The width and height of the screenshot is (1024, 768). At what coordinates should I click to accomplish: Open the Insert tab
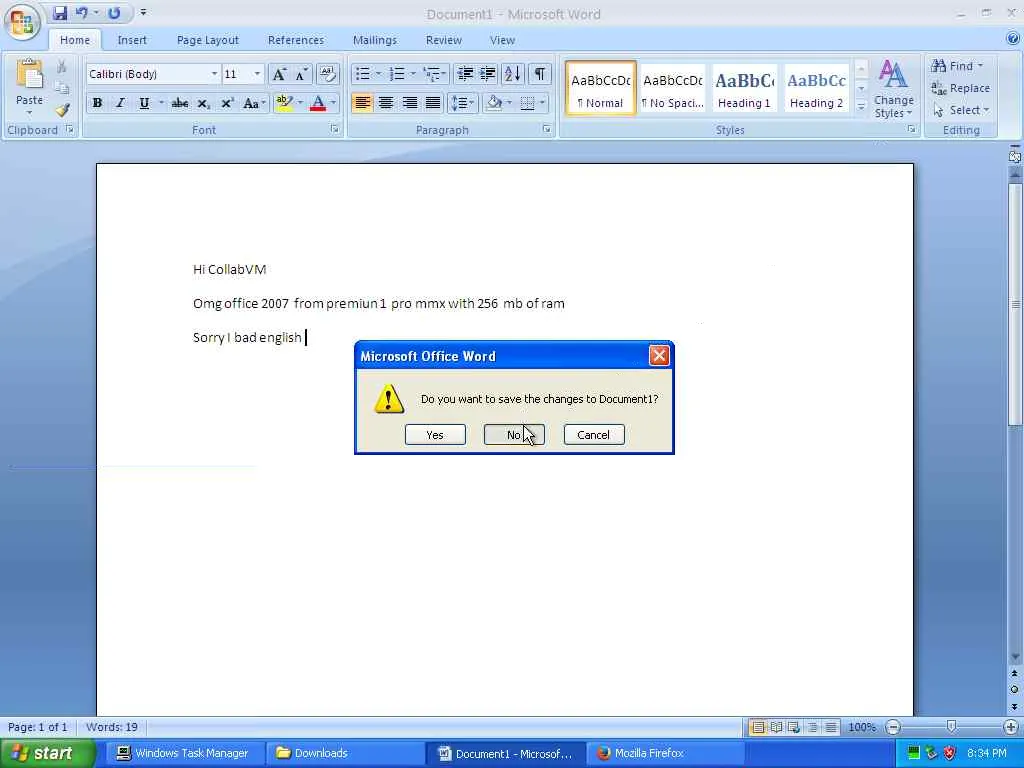point(132,40)
